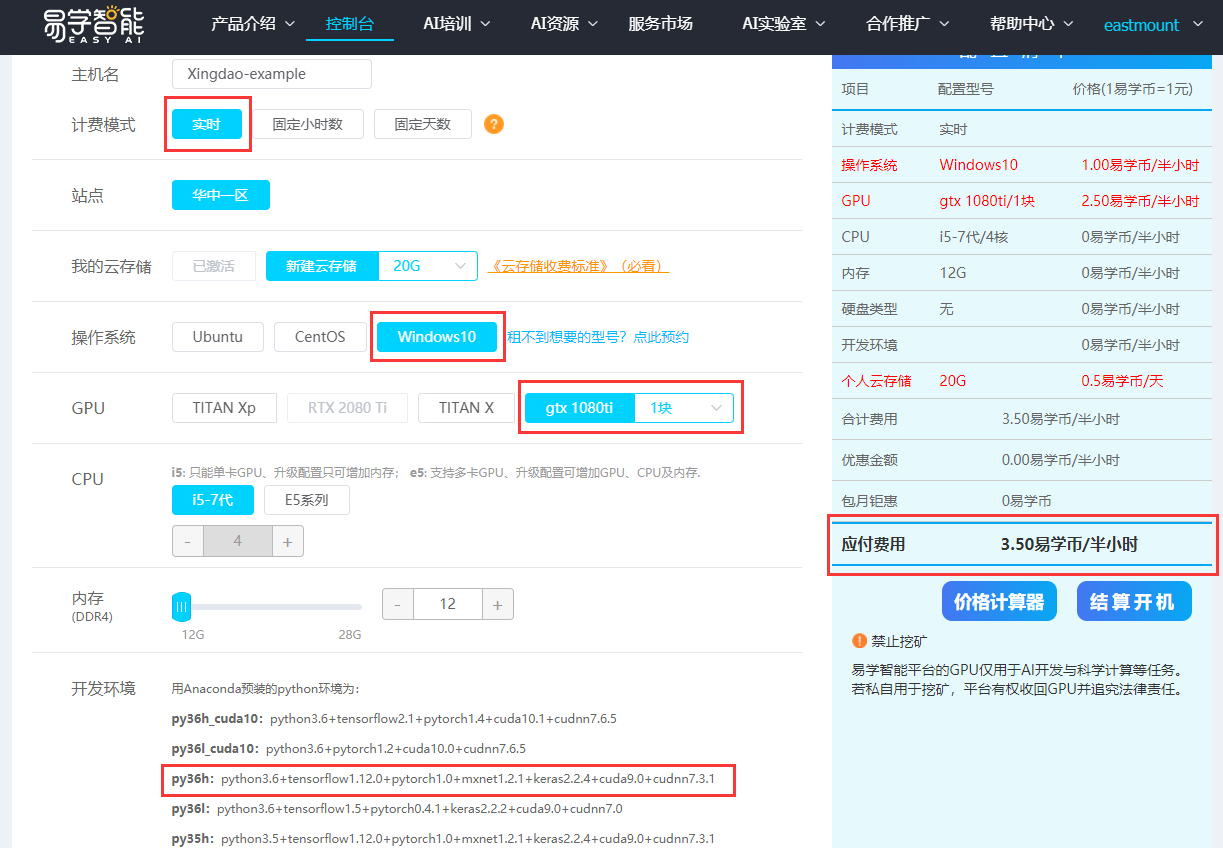Image resolution: width=1223 pixels, height=848 pixels.
Task: Expand the AI实验室 menu
Action: point(784,24)
